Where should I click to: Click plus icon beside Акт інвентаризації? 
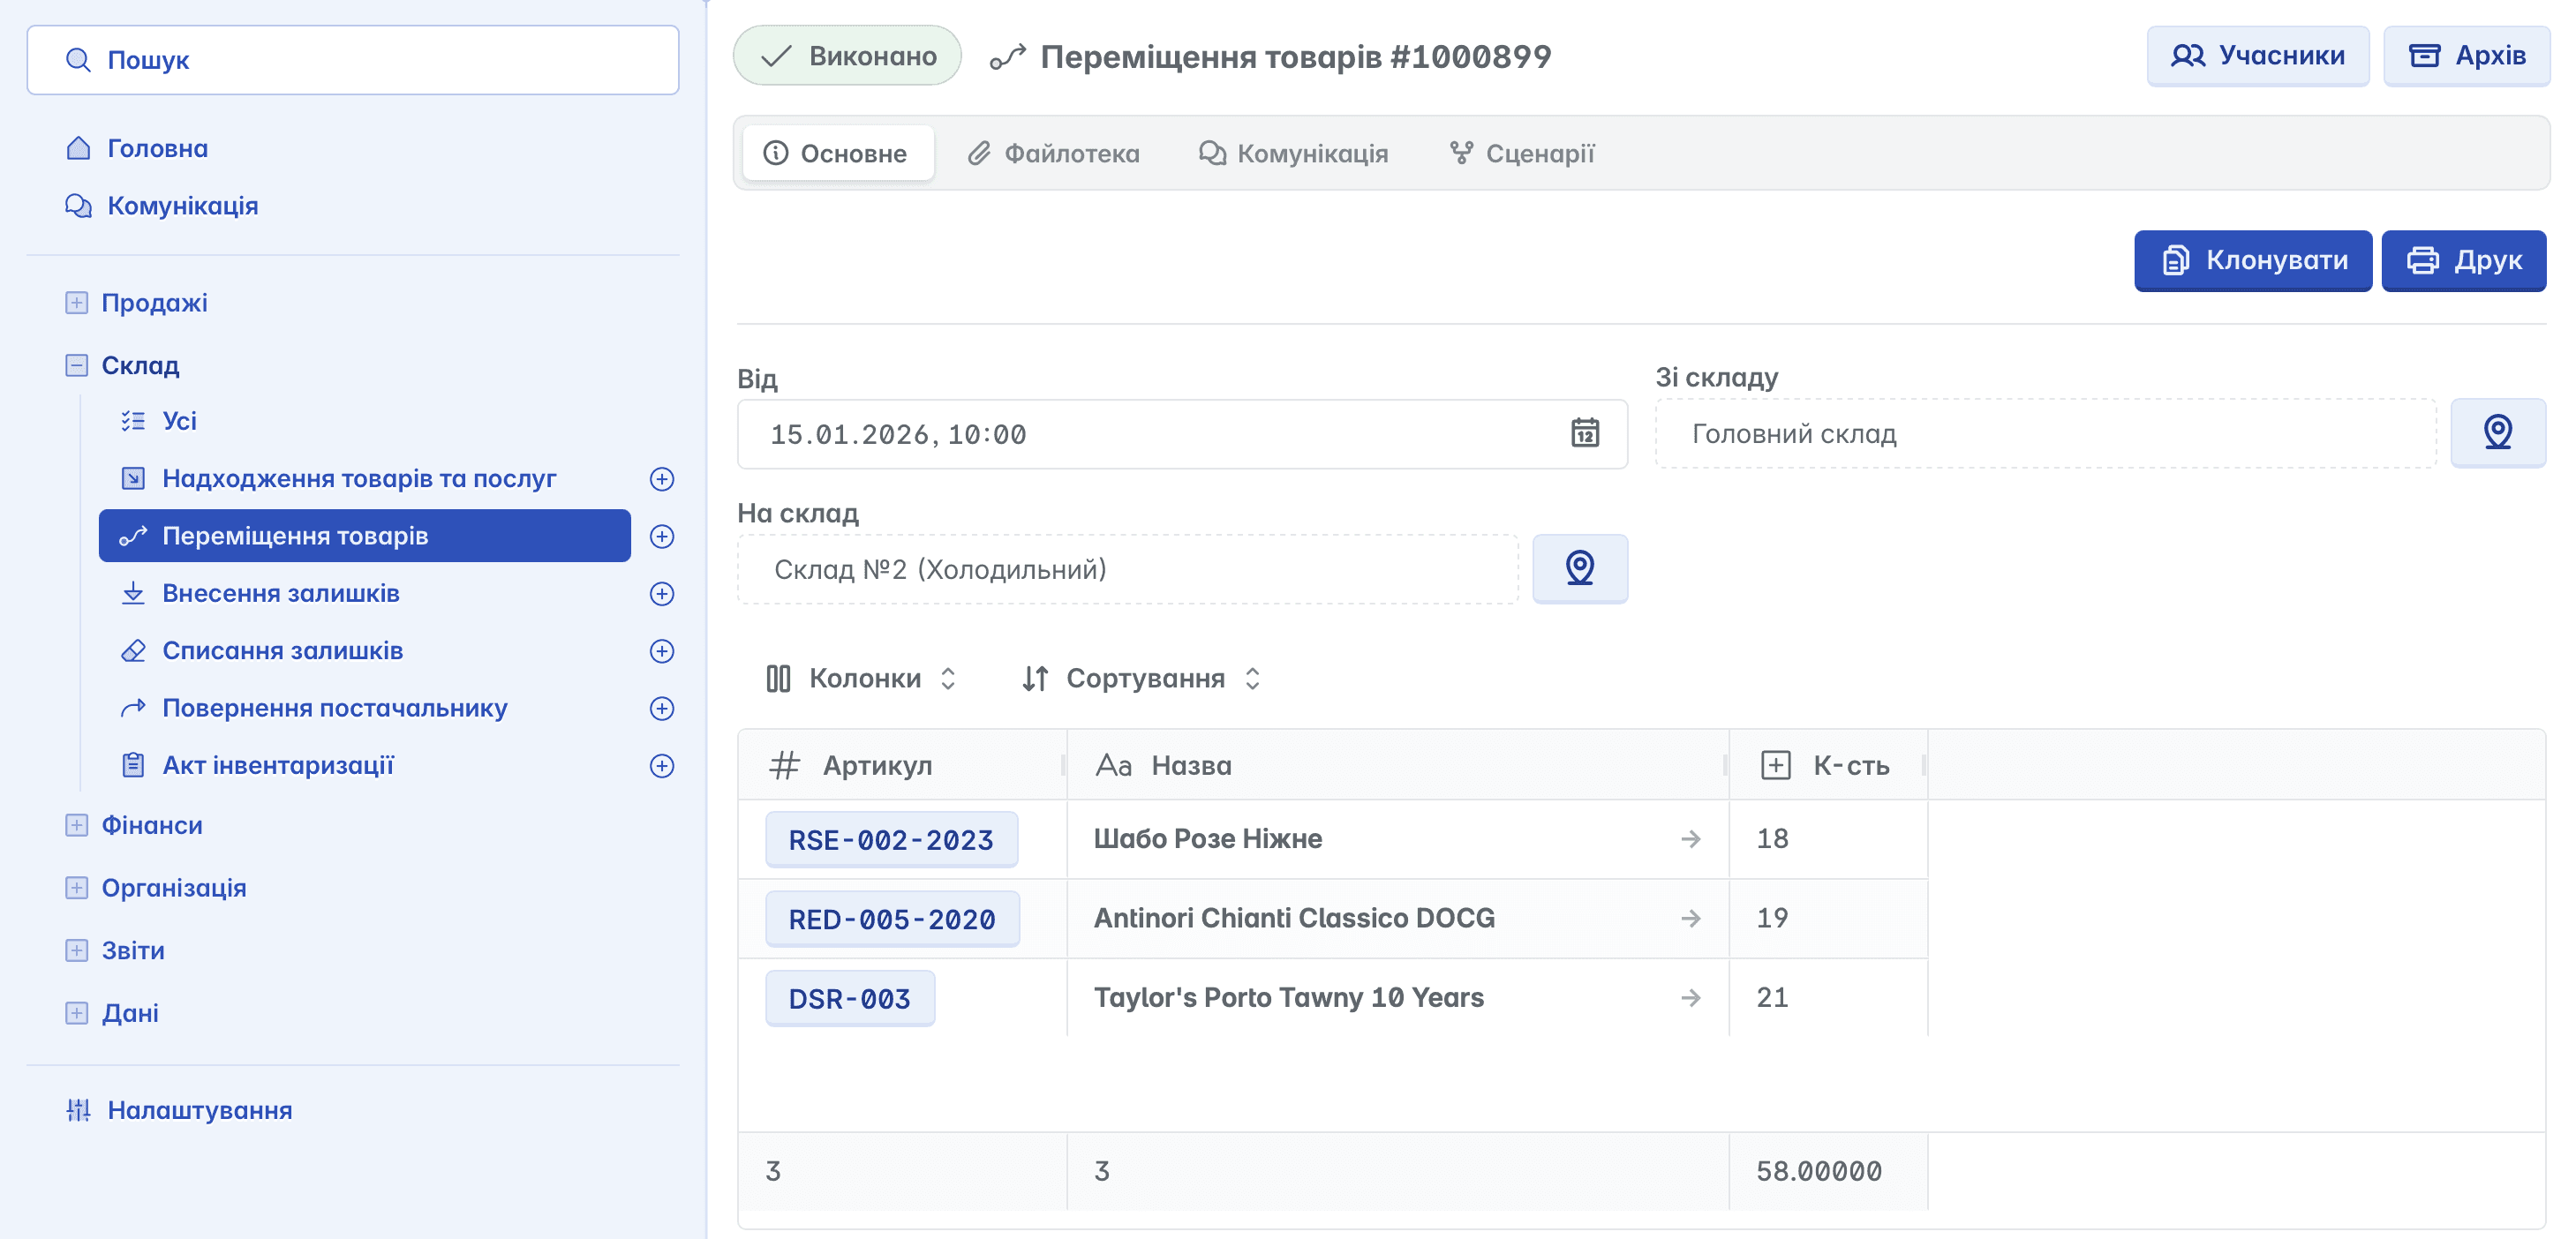tap(661, 766)
